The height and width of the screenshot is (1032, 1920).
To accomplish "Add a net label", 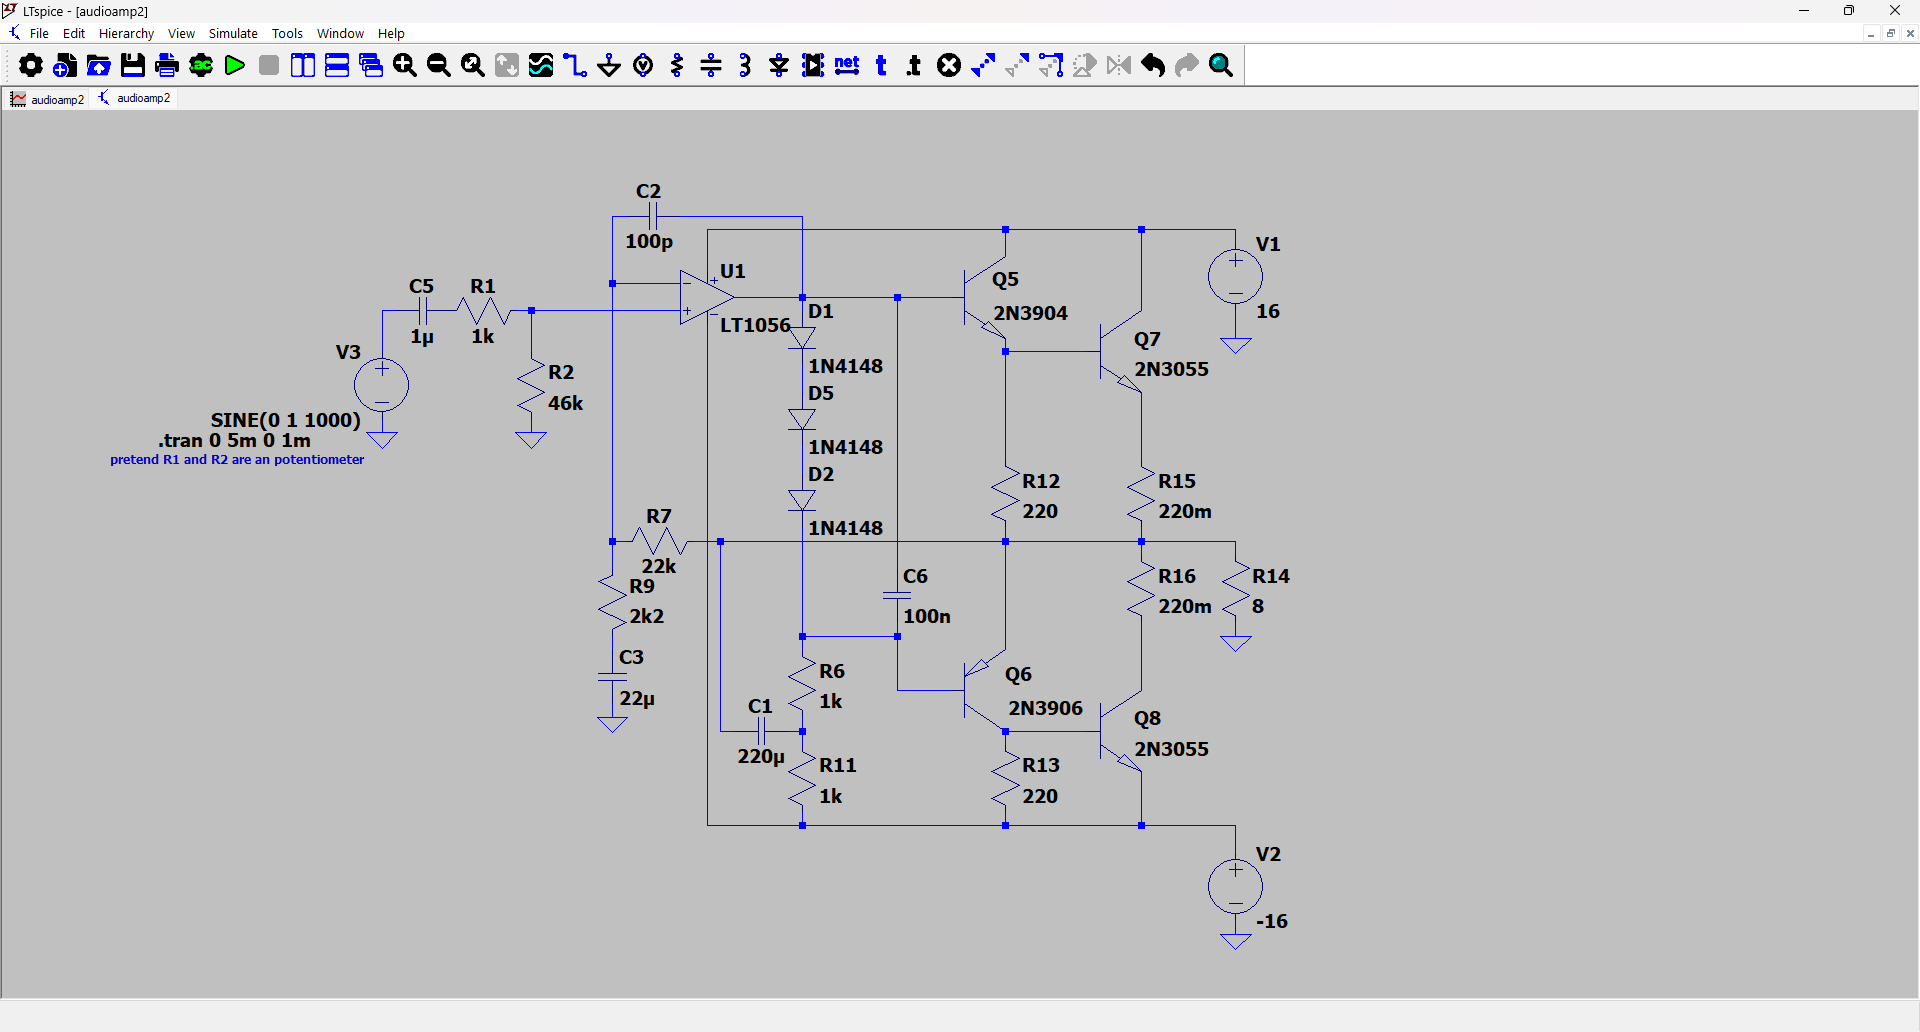I will coord(847,66).
